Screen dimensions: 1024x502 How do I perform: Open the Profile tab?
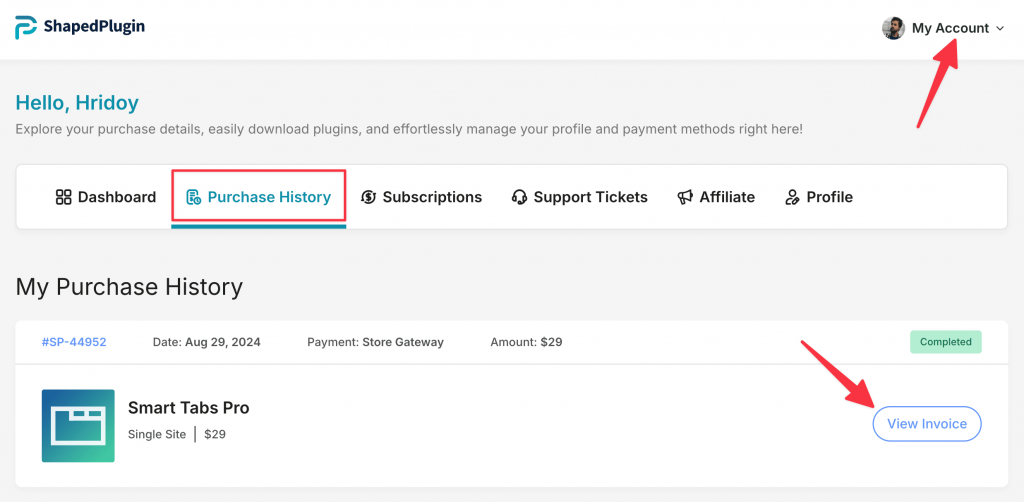pos(818,197)
